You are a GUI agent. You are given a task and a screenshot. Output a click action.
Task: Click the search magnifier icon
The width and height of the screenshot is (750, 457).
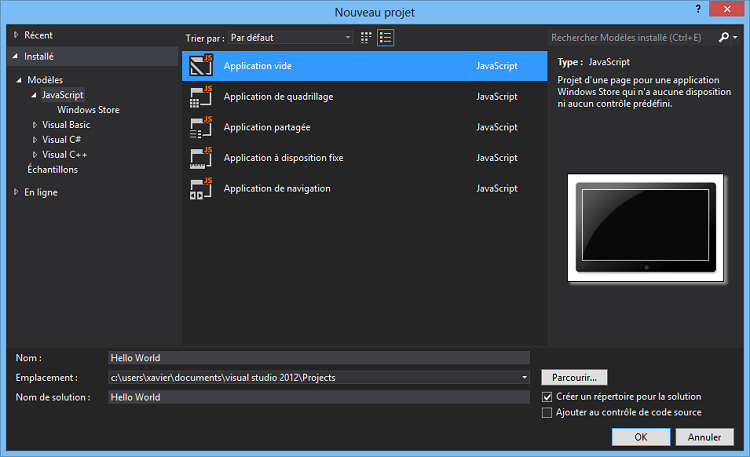click(x=724, y=37)
